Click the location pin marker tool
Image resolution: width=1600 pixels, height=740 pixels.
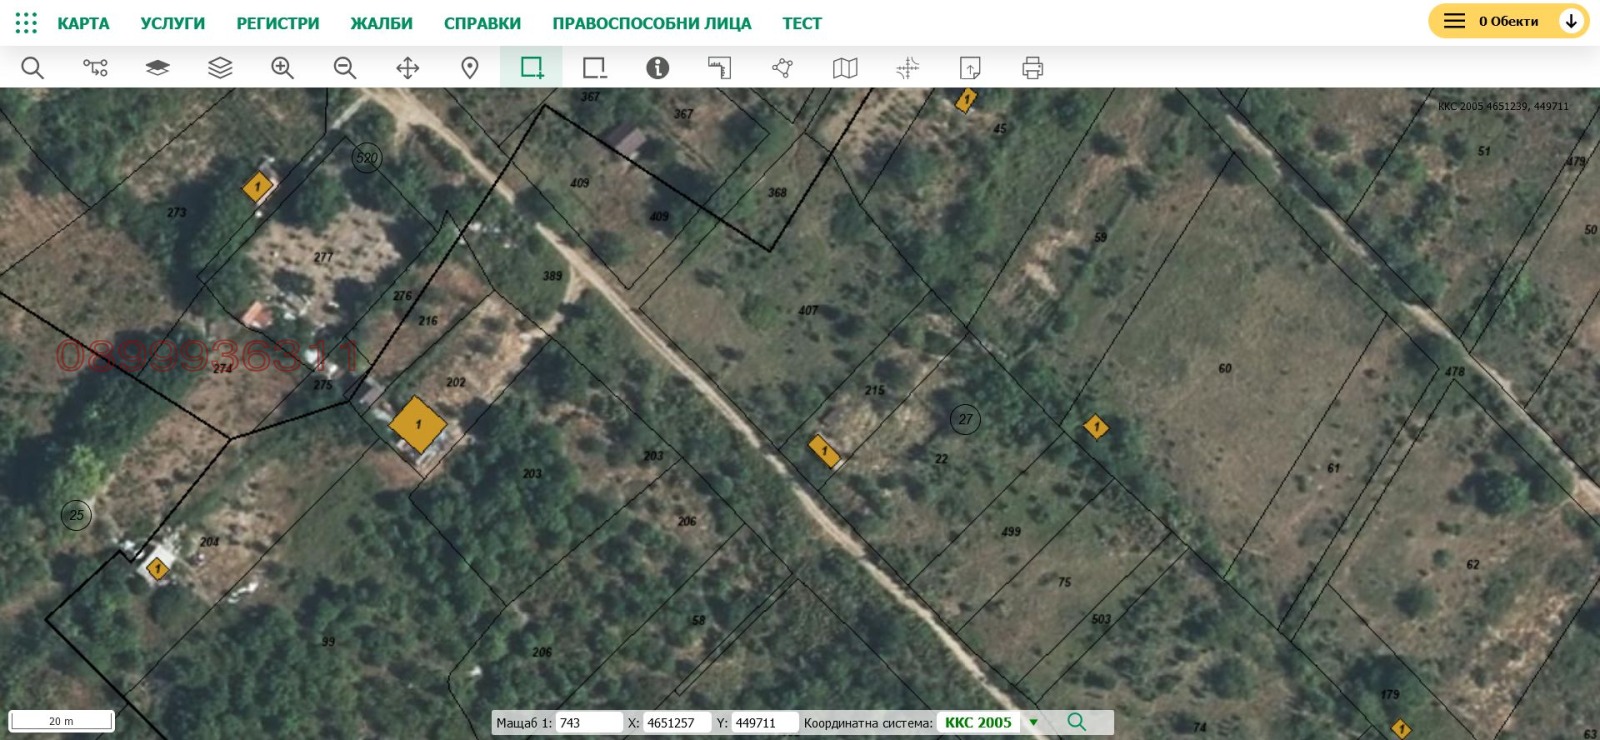coord(470,68)
